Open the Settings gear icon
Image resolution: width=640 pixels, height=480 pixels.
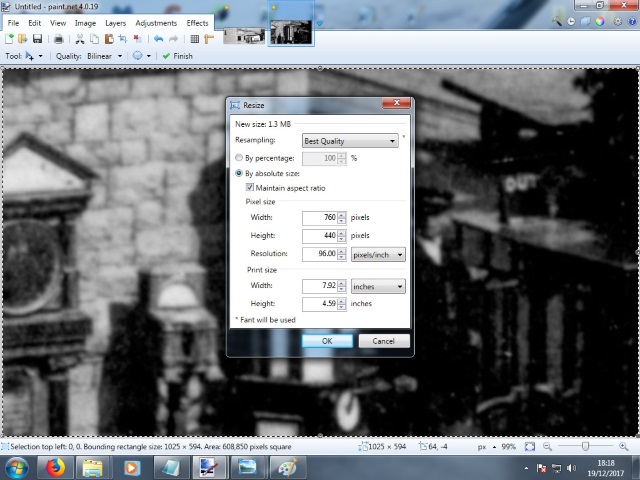618,21
